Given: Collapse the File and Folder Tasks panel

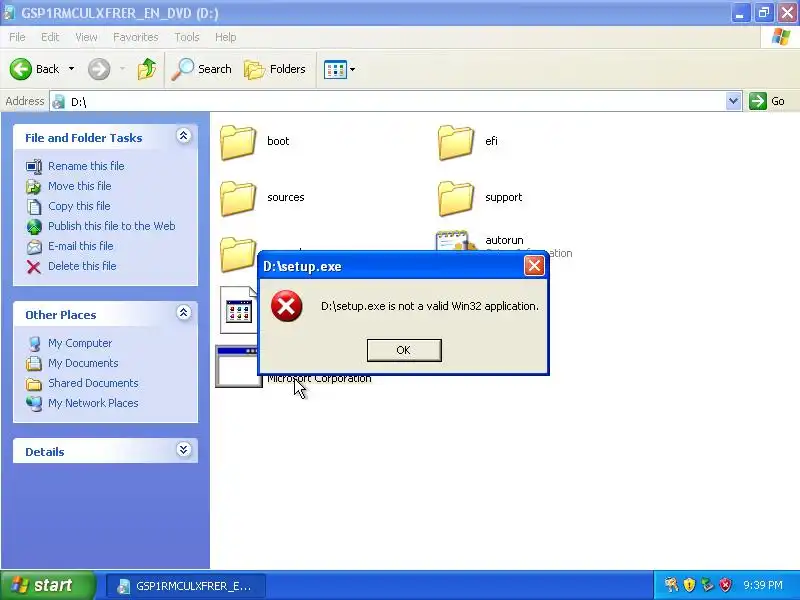Looking at the screenshot, I should (184, 136).
